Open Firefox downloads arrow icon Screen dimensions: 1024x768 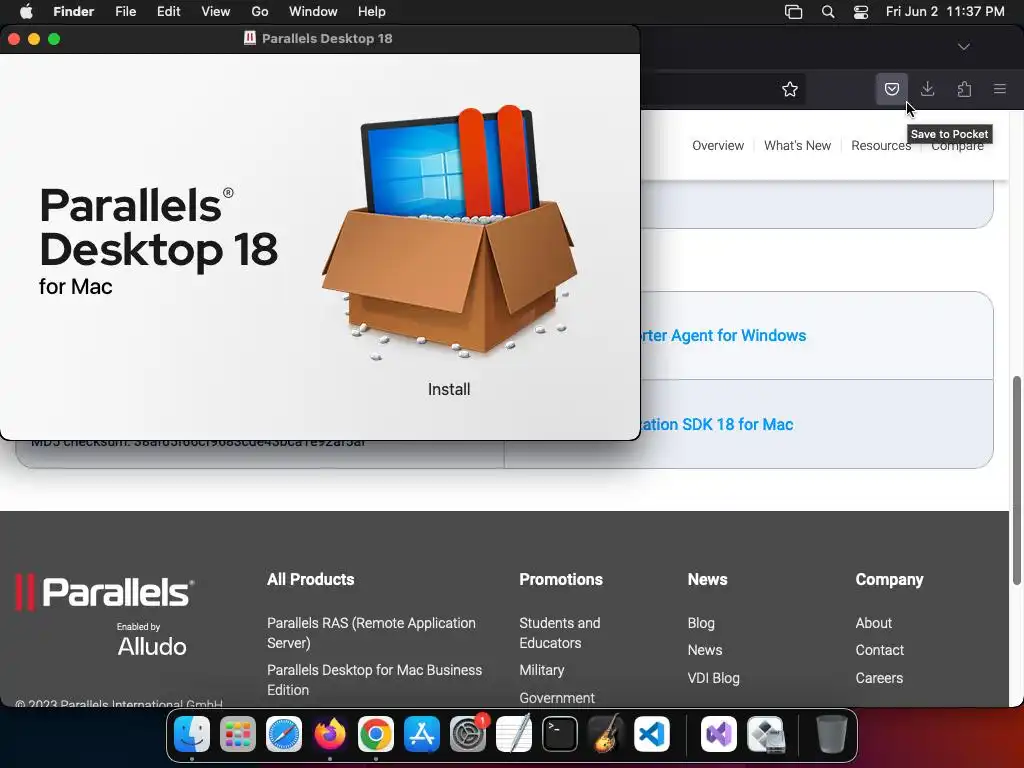927,89
